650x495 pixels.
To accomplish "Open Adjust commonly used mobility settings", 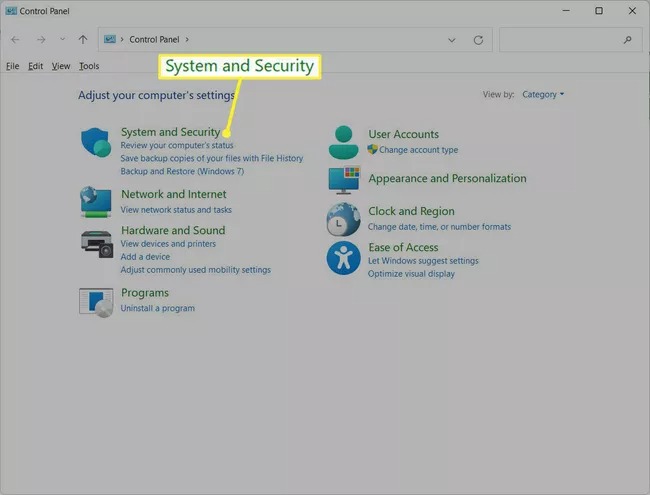I will click(x=196, y=269).
